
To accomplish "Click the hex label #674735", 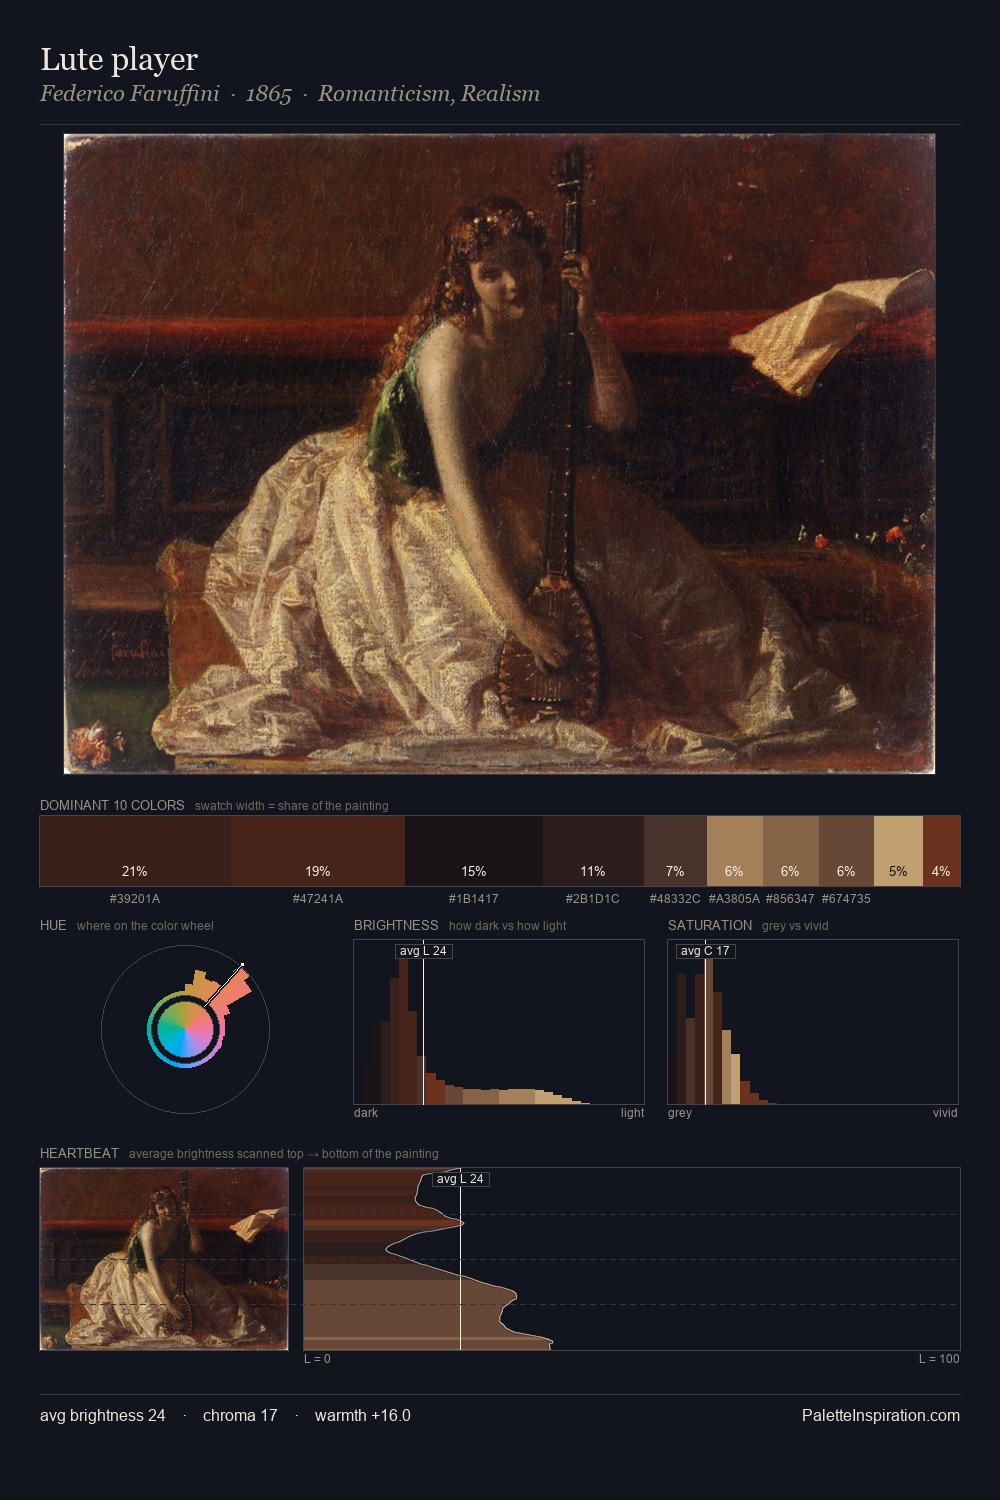I will point(846,899).
